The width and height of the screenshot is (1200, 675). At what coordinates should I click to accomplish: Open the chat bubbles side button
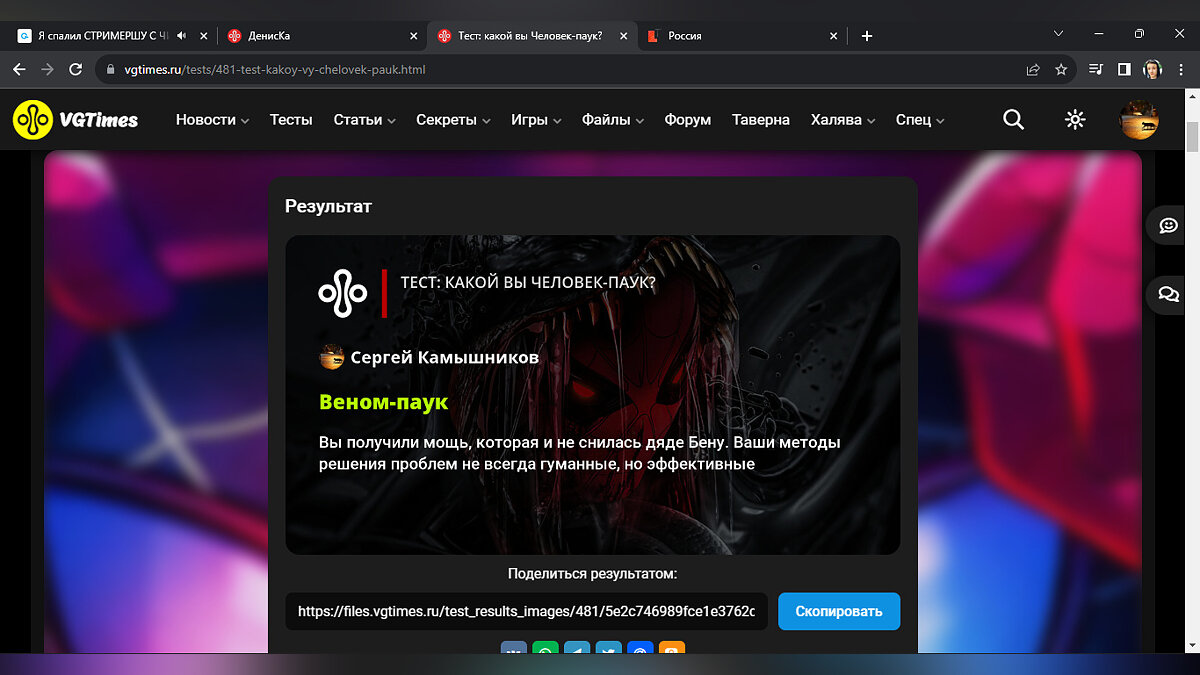(1167, 294)
